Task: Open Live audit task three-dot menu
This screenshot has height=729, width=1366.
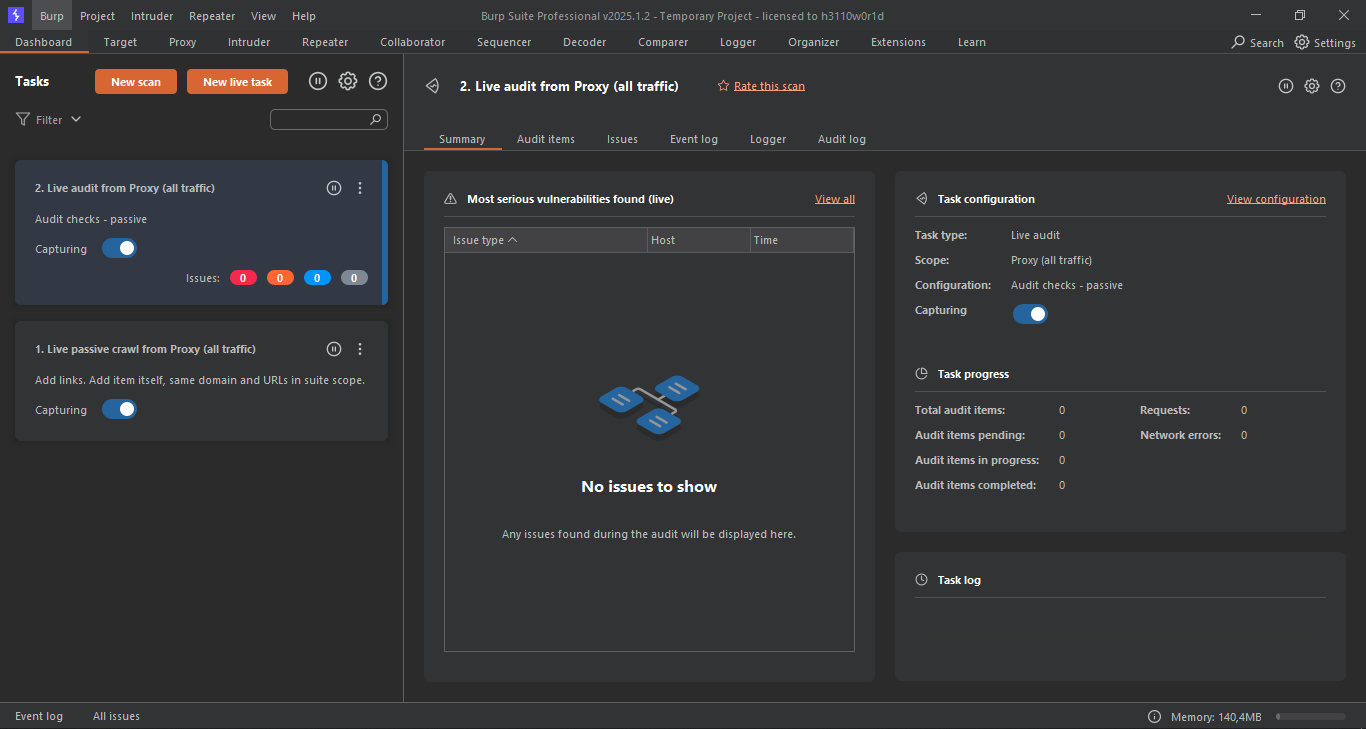Action: pyautogui.click(x=360, y=188)
